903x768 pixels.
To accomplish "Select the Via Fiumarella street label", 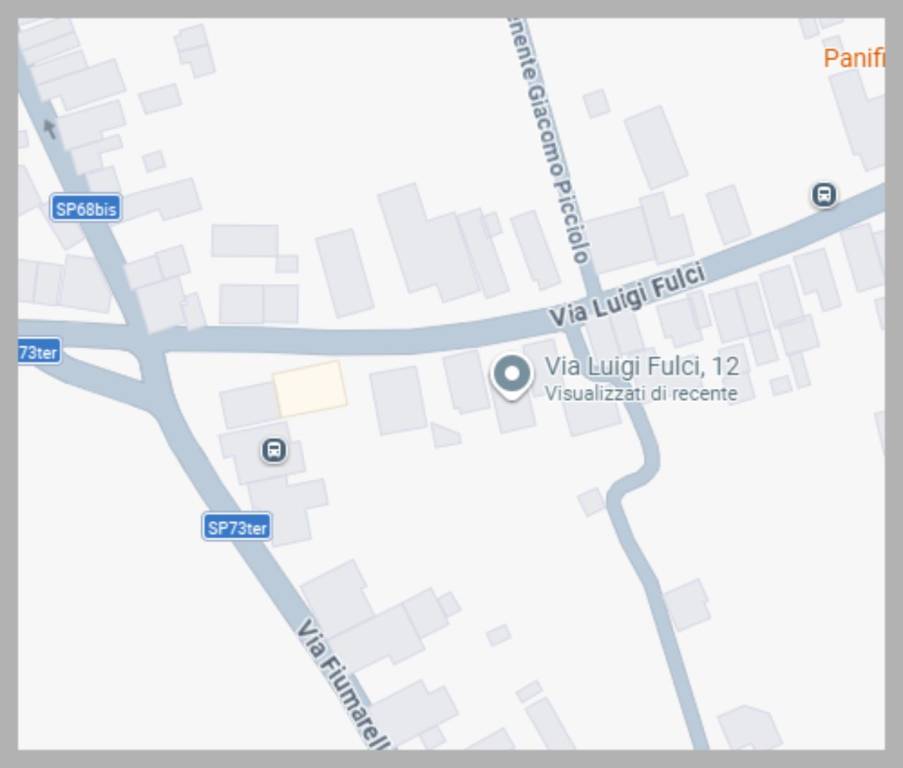I will (344, 684).
